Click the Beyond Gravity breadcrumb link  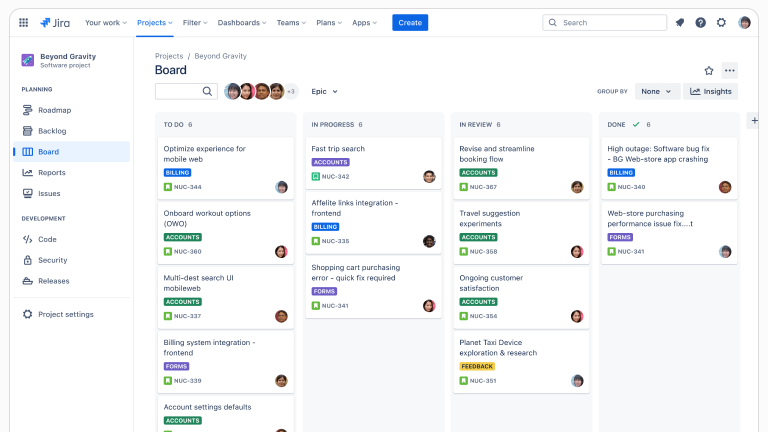(220, 56)
